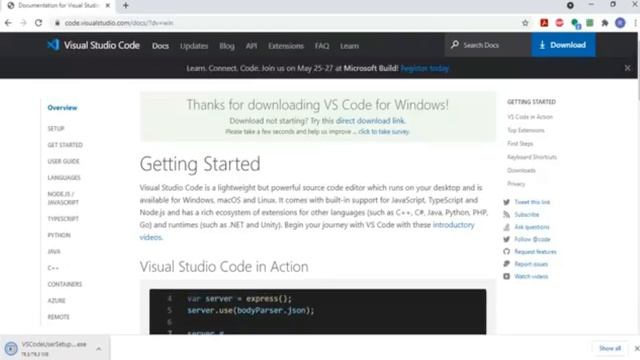Jump to Keyboard Shortcuts section
This screenshot has height=360, width=640.
pyautogui.click(x=532, y=157)
